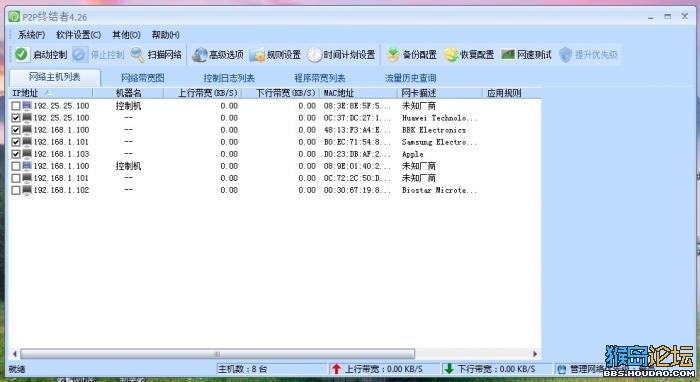Click the 备份配置 backup icon
The width and height of the screenshot is (700, 382).
393,54
